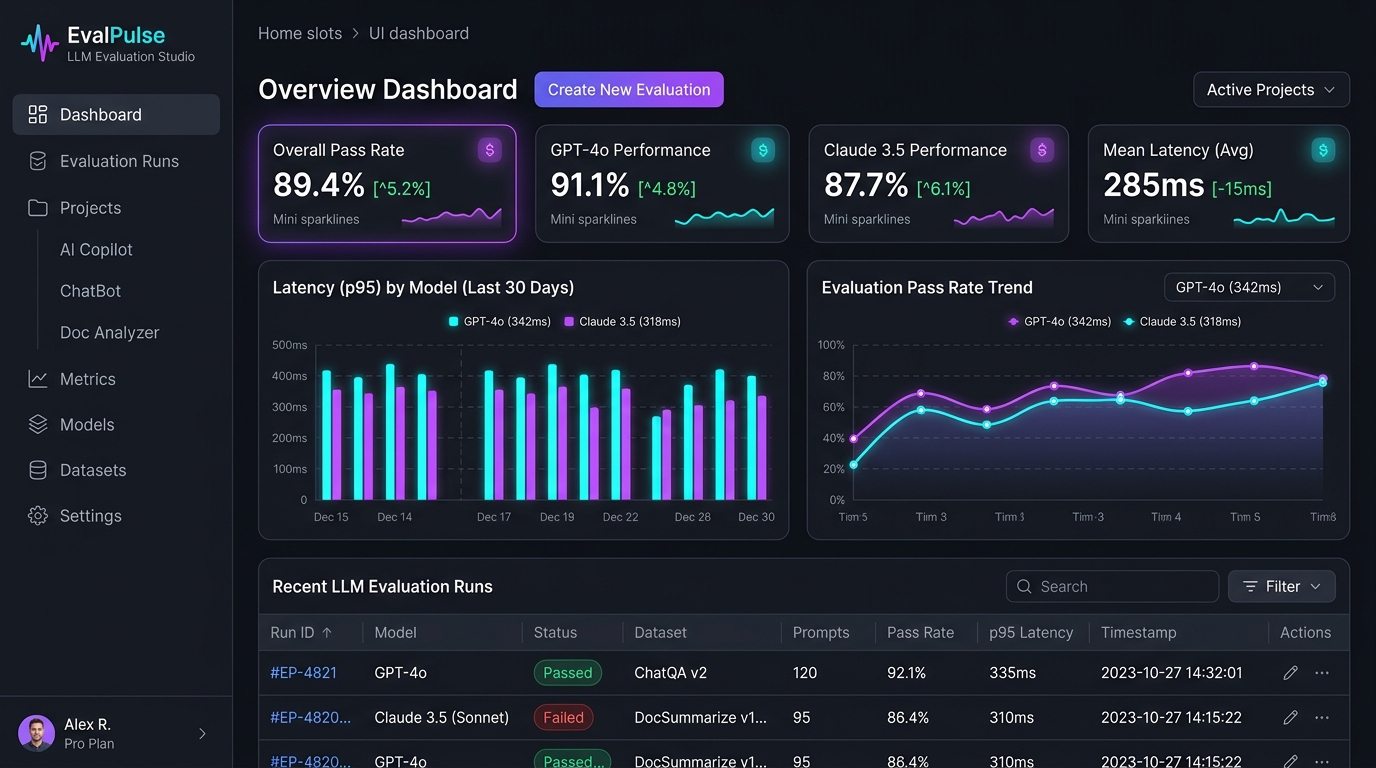Select the Overall Pass Rate card
1376x768 pixels.
pyautogui.click(x=387, y=184)
